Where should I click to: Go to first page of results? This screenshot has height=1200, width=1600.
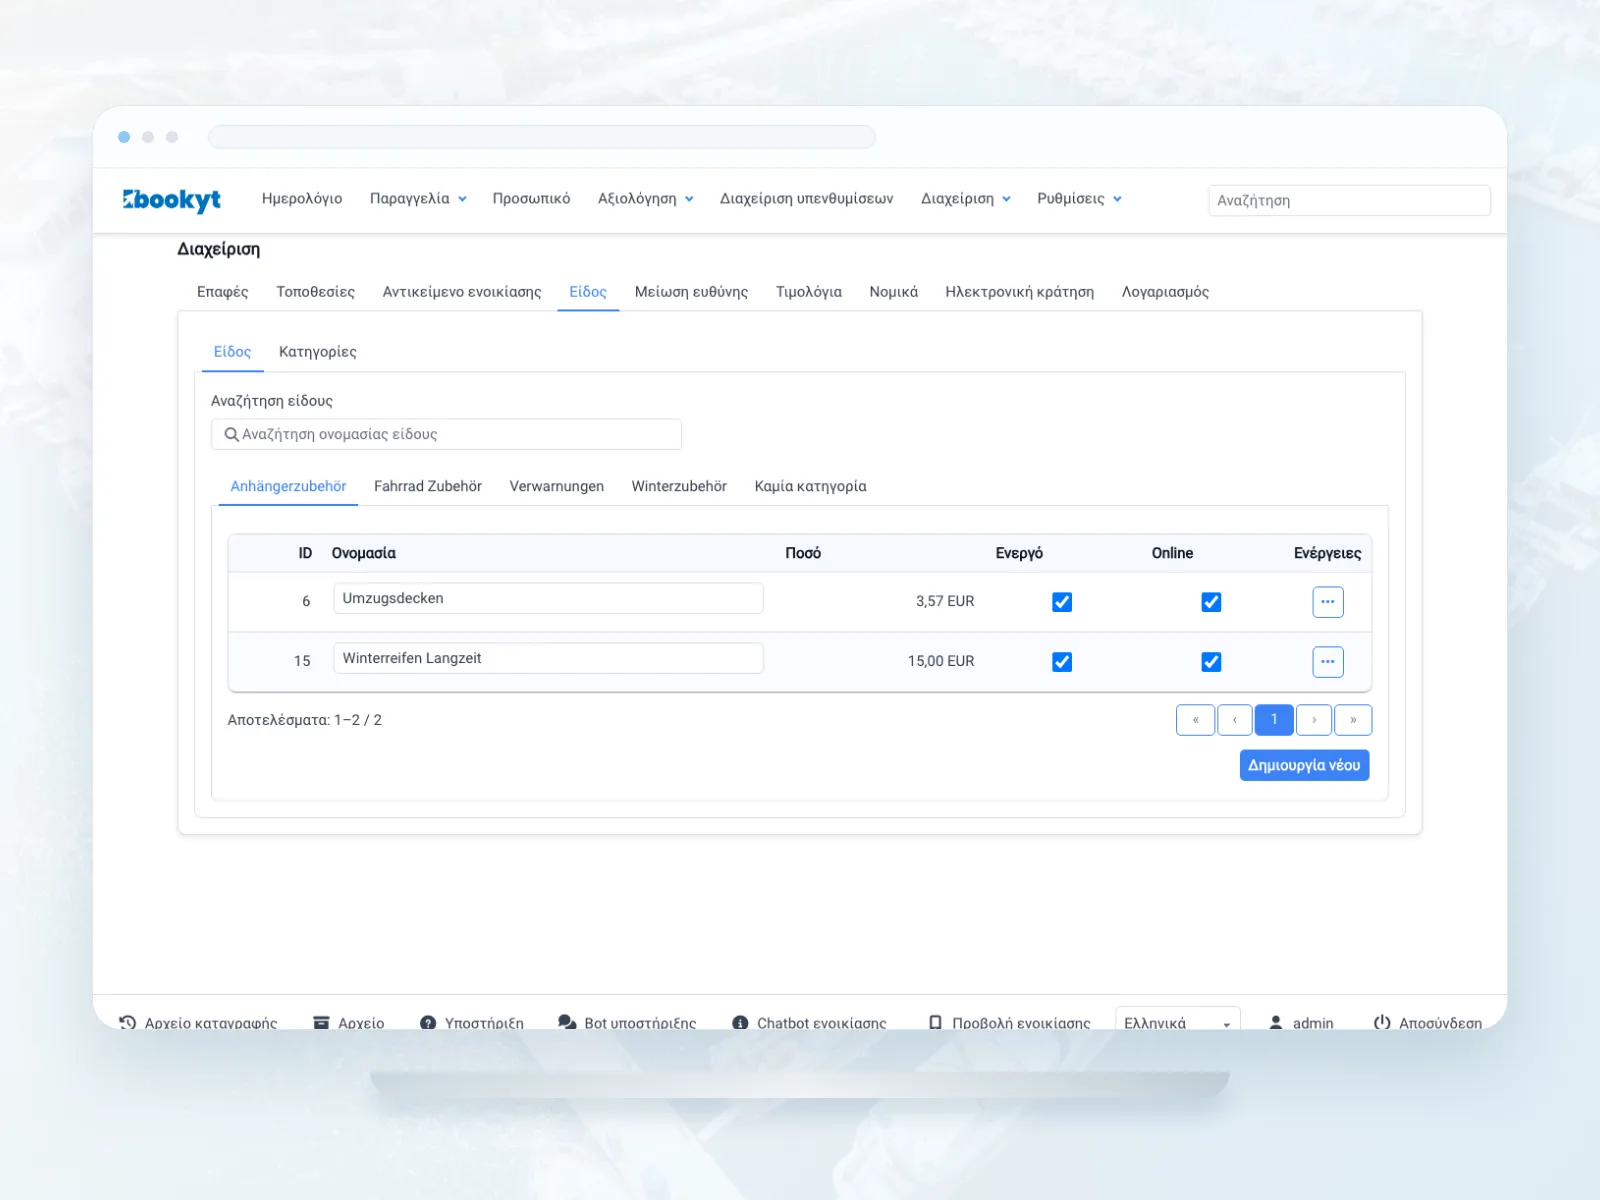click(1195, 720)
